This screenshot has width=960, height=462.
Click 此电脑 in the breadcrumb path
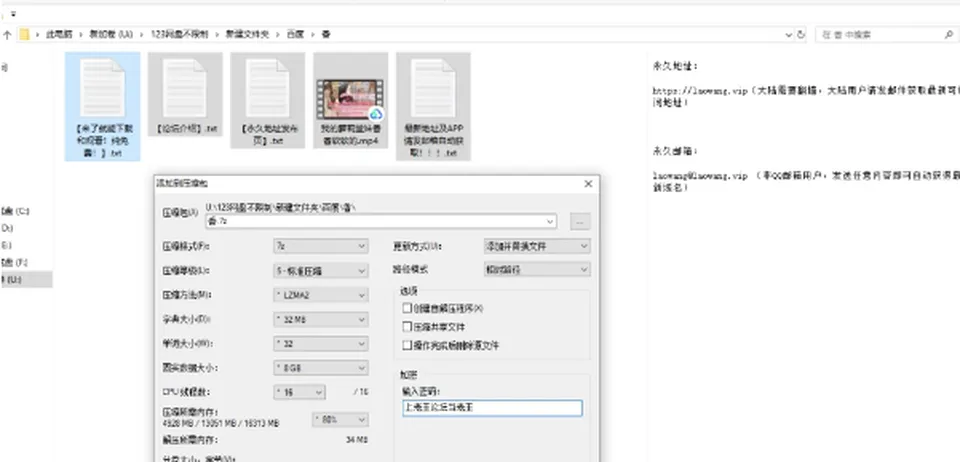click(x=59, y=35)
